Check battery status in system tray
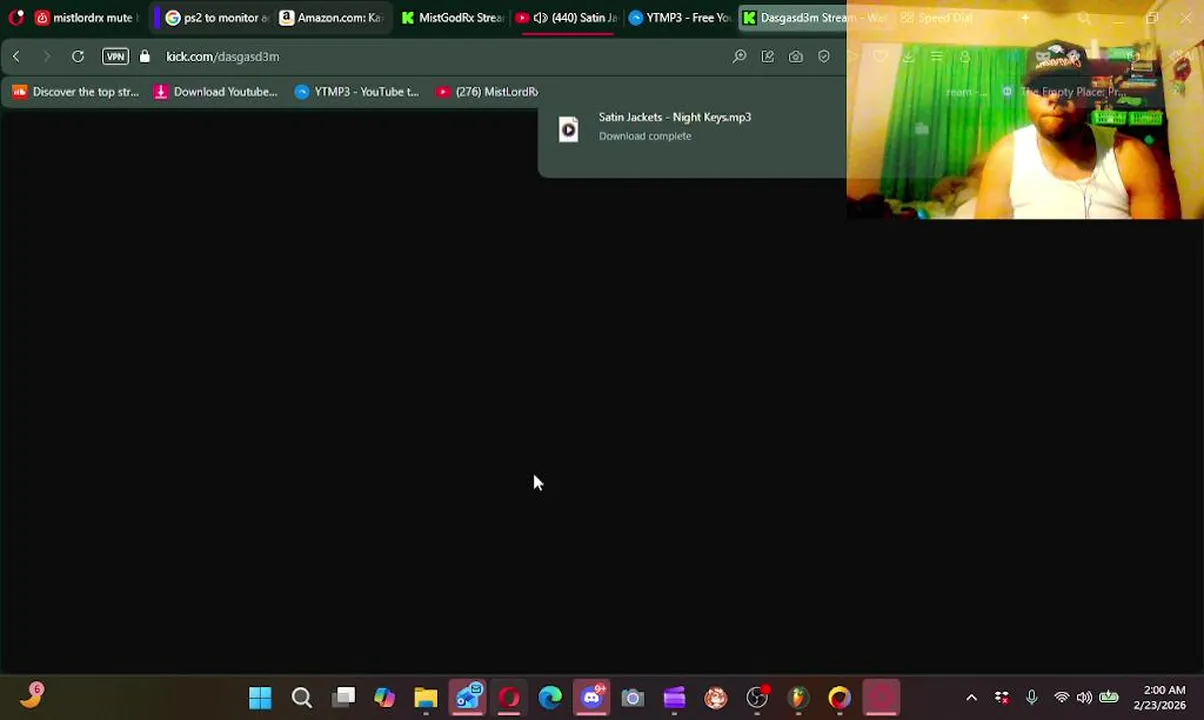This screenshot has width=1204, height=720. pos(1109,698)
